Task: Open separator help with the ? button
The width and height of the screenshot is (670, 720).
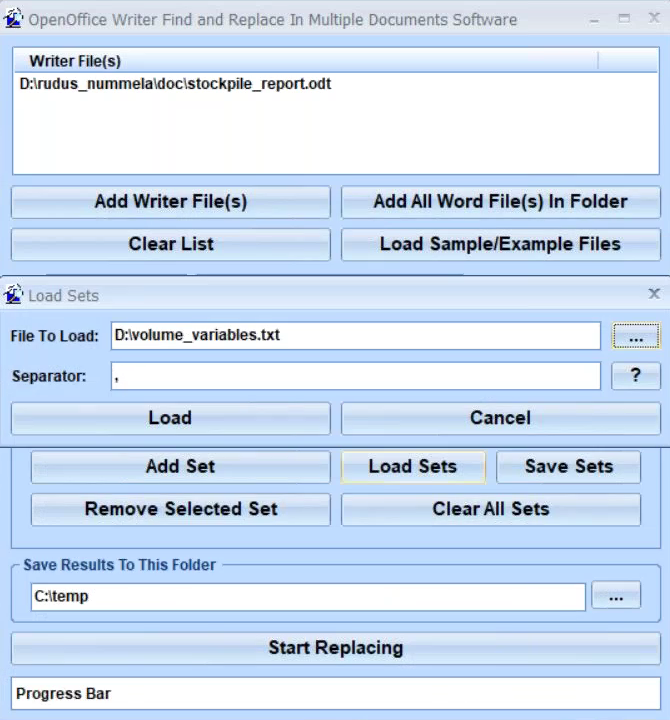Action: [x=636, y=376]
